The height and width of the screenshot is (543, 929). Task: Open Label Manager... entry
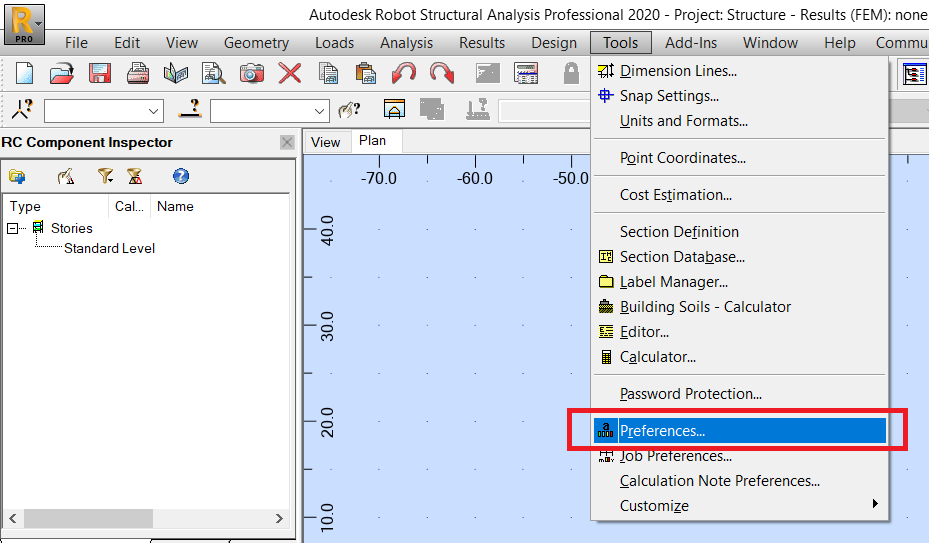click(x=740, y=282)
